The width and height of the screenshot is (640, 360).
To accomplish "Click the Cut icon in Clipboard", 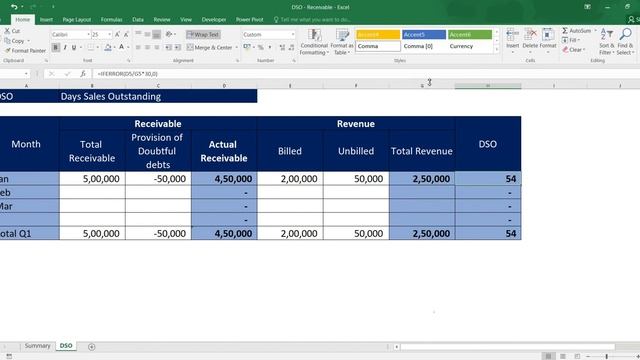I will pos(7,31).
